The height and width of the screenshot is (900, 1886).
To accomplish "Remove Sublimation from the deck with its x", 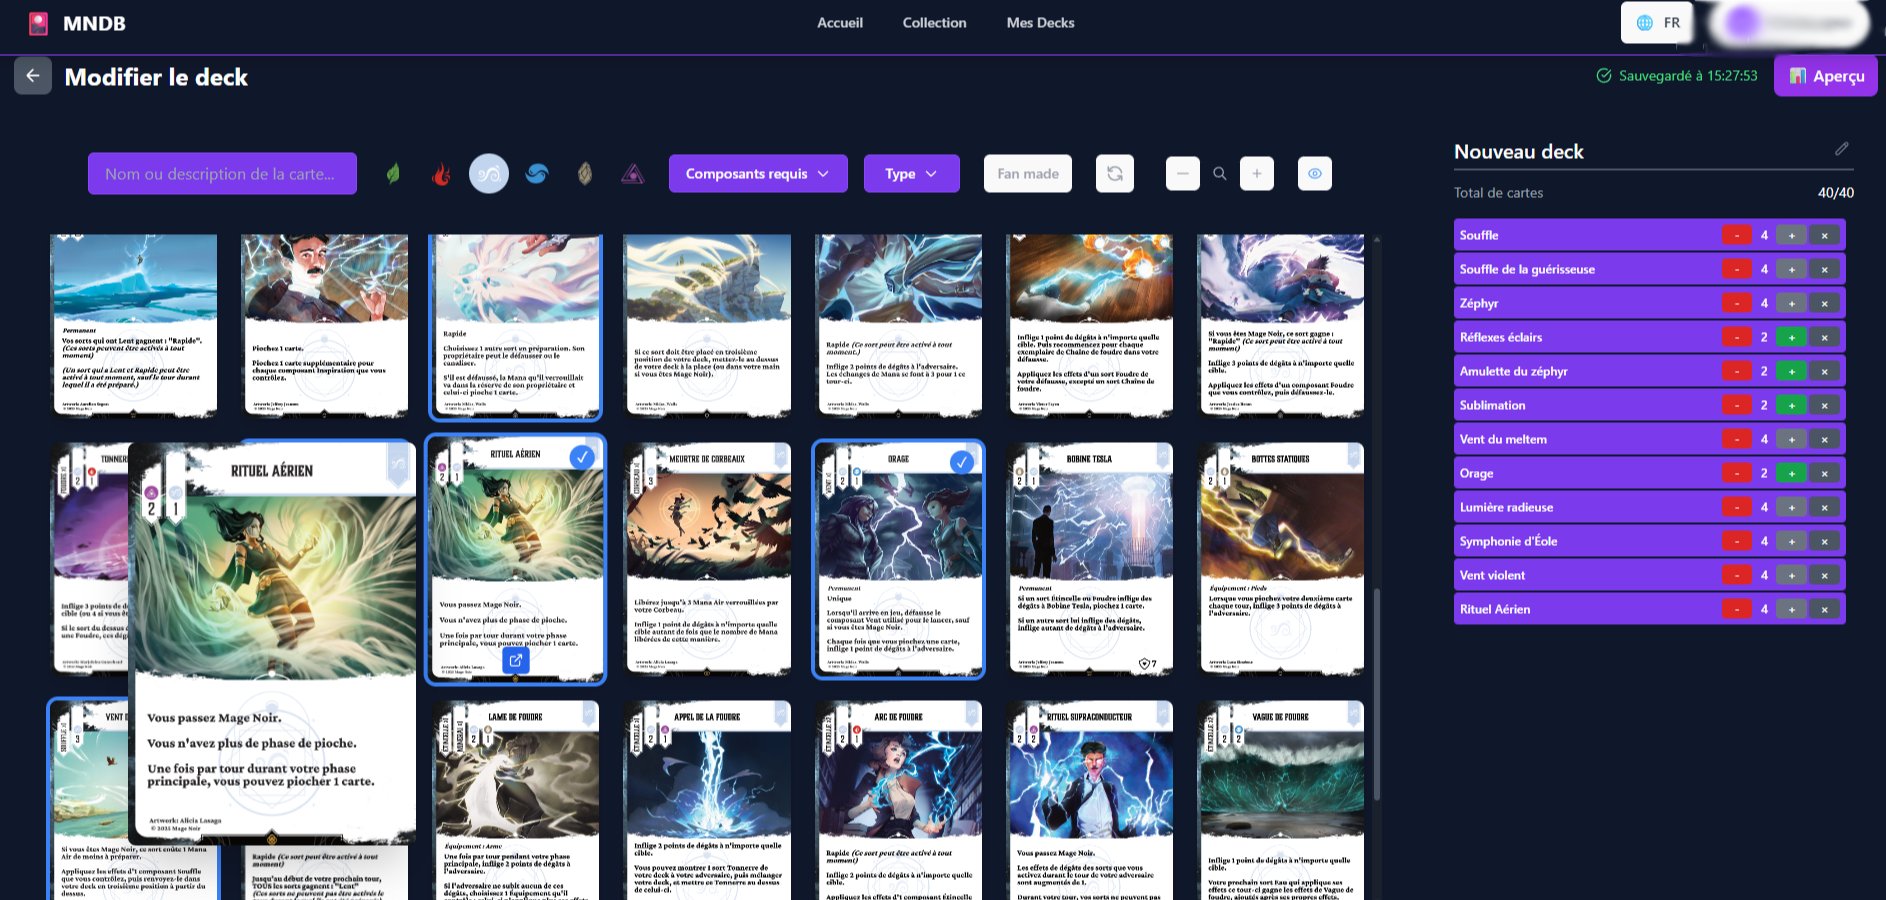I will click(x=1826, y=405).
